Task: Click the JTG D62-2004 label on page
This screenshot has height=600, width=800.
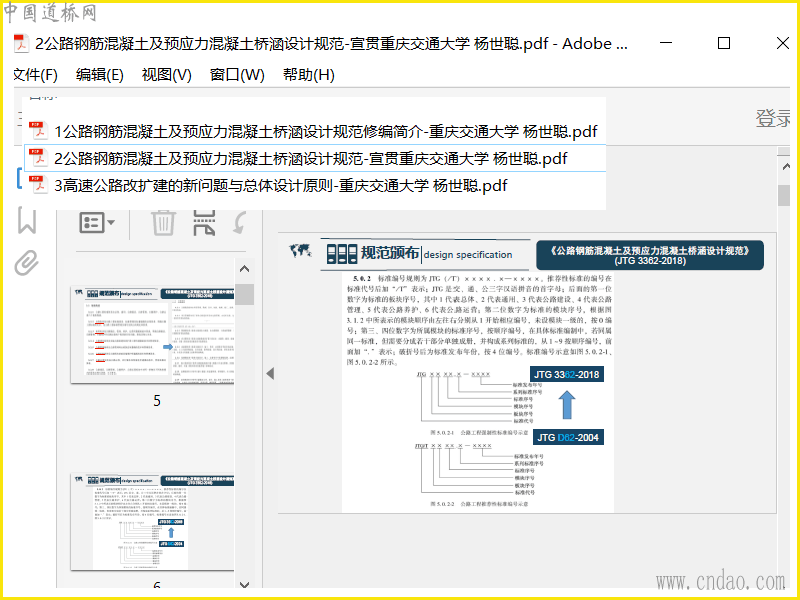Action: (x=568, y=437)
